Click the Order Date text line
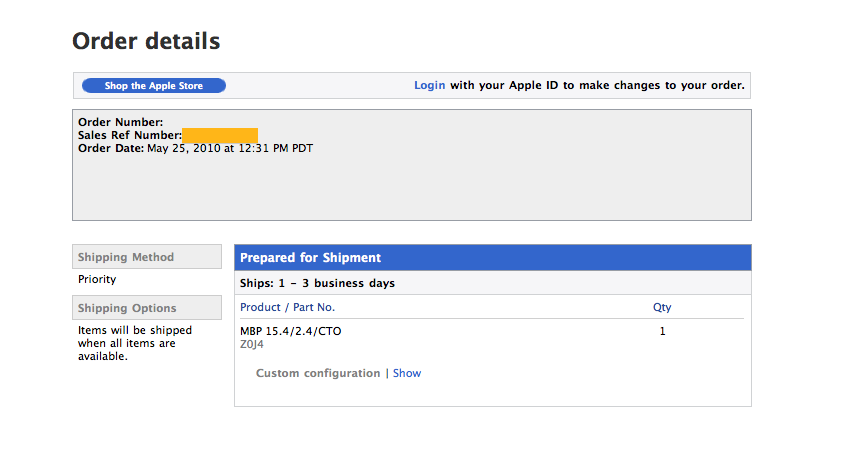The width and height of the screenshot is (860, 460). (x=195, y=148)
